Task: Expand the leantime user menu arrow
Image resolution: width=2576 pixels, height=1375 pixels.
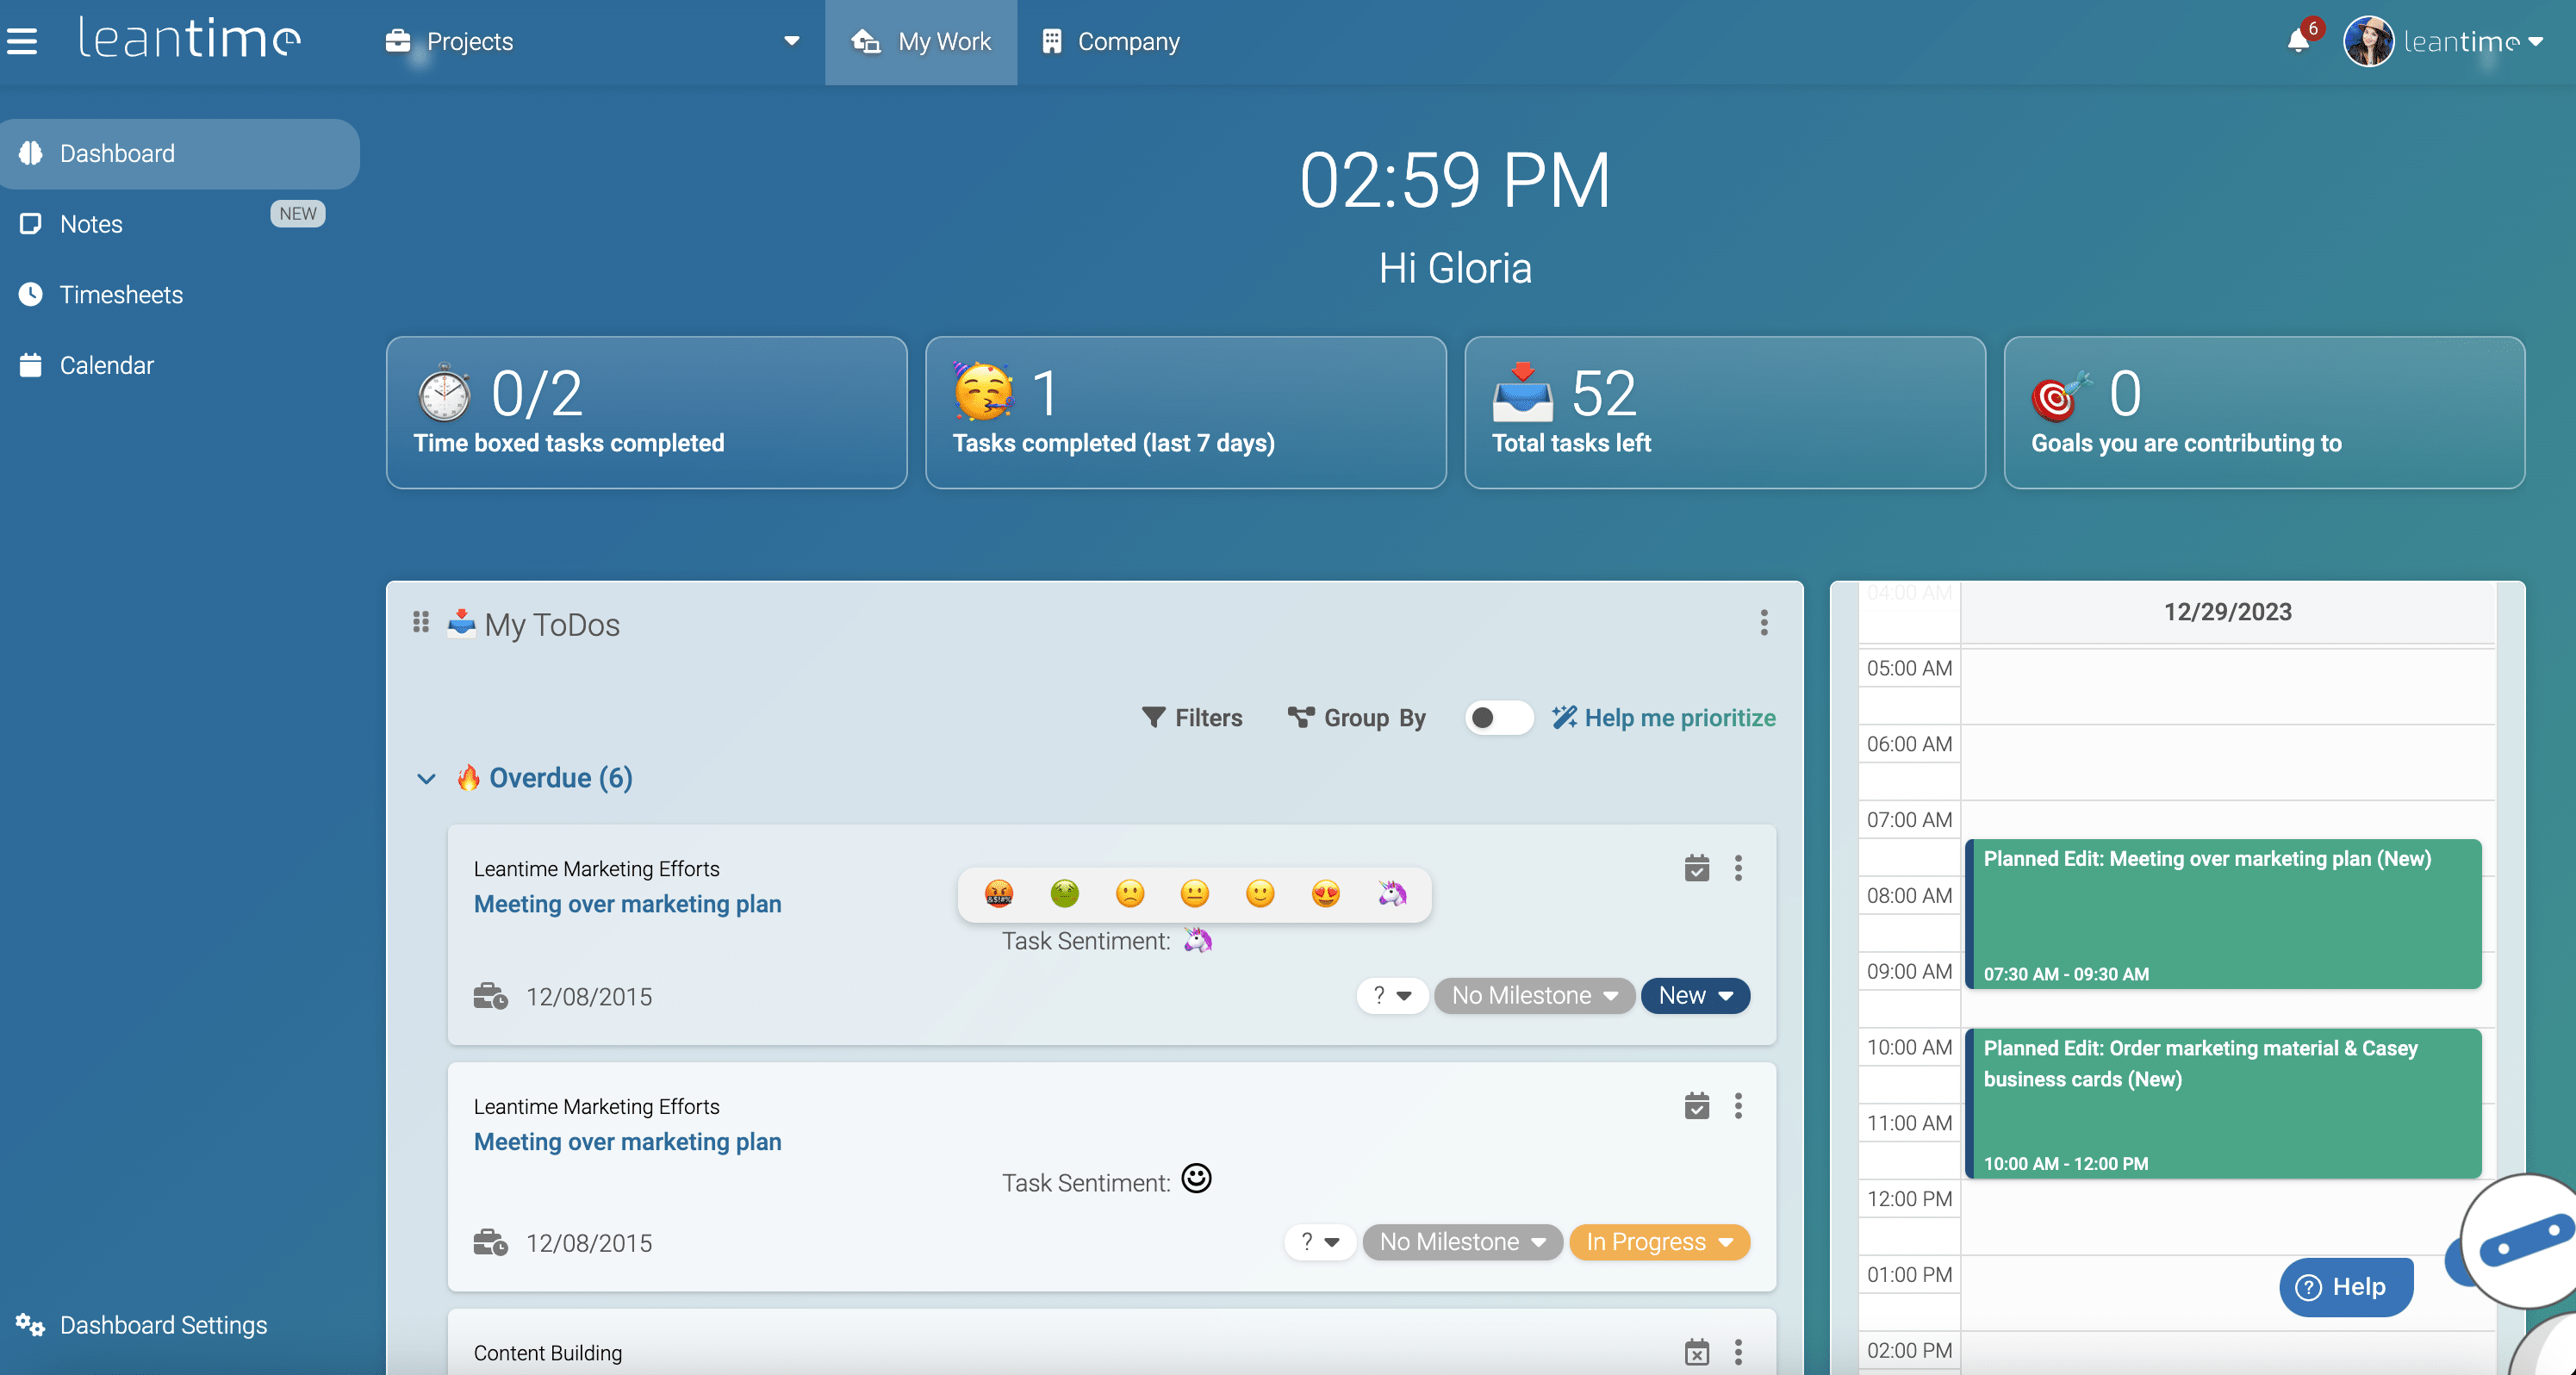Action: (x=2535, y=42)
